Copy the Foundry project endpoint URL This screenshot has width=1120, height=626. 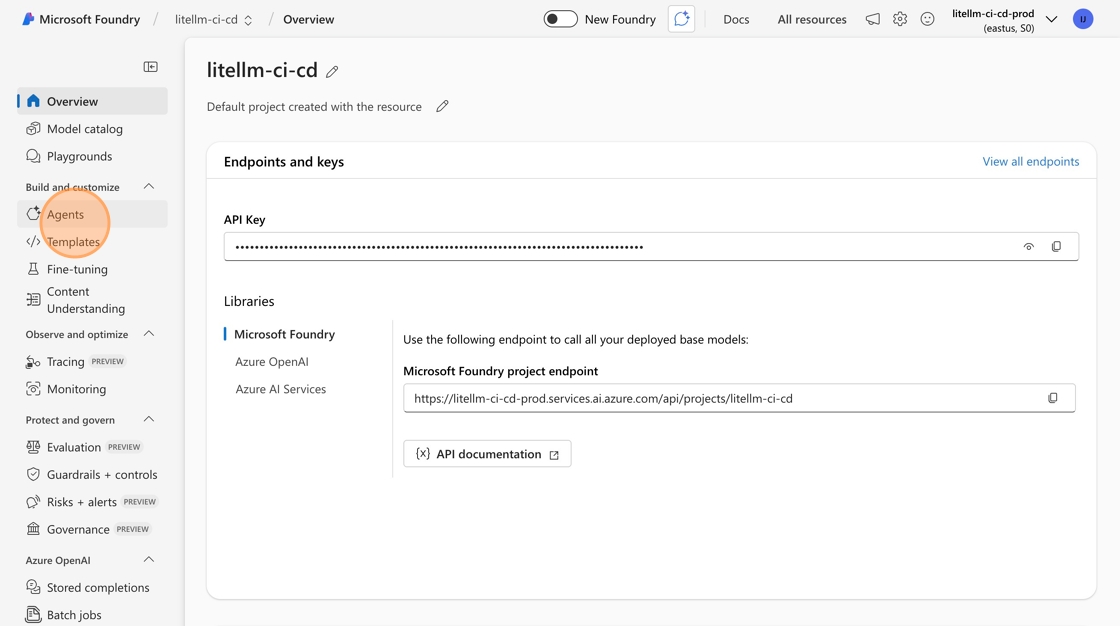tap(1053, 398)
